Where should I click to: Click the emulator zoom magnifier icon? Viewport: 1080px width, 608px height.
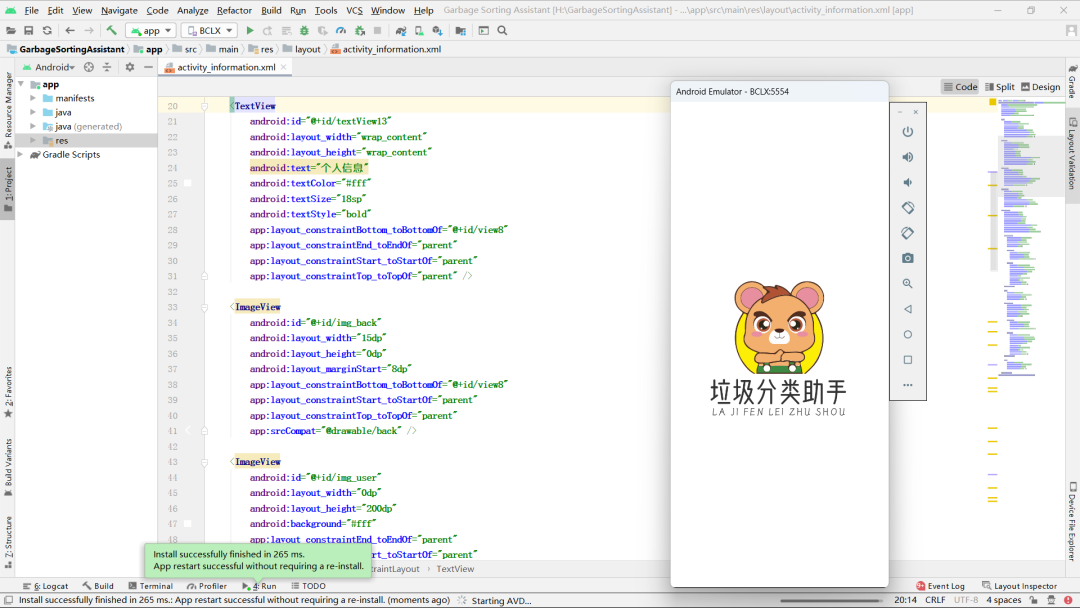click(908, 284)
